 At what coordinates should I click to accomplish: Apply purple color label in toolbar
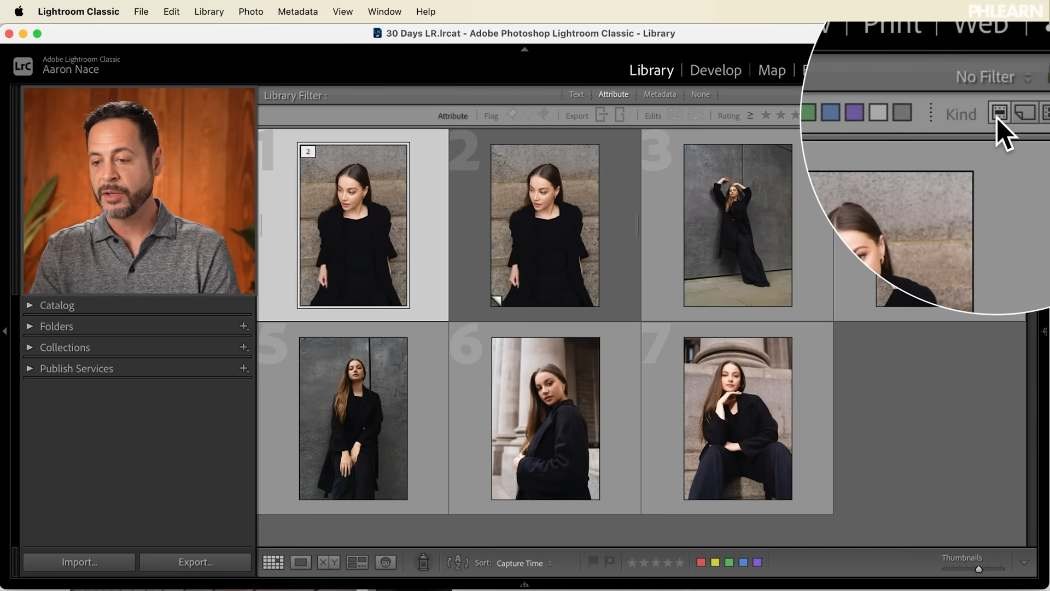tap(757, 562)
